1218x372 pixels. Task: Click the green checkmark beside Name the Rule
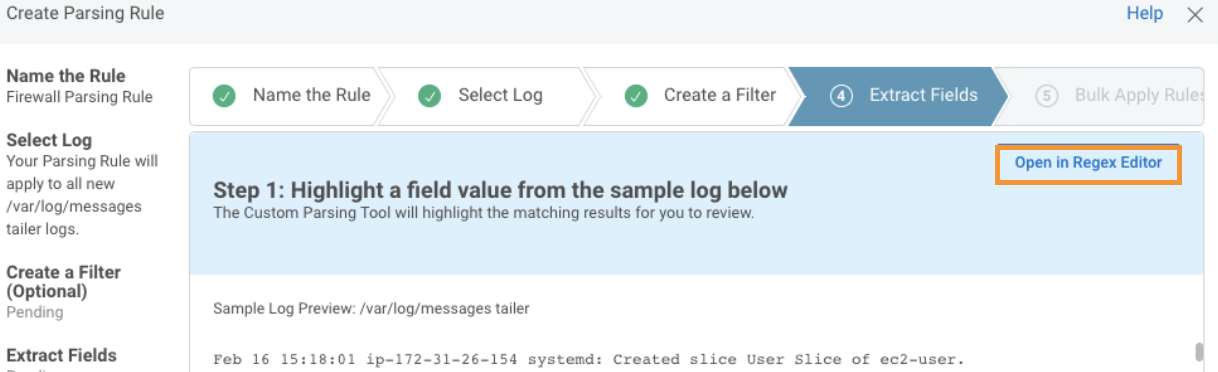point(224,96)
